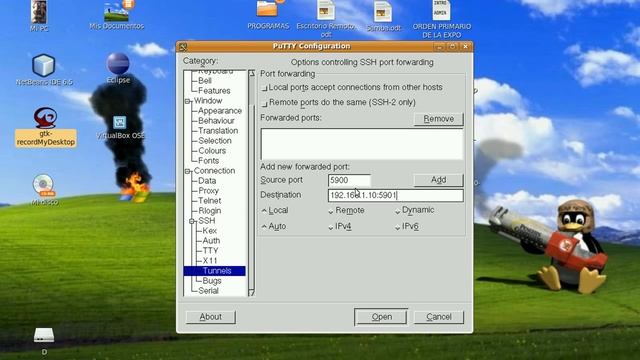Collapse the Connection tree node
The width and height of the screenshot is (640, 360).
point(187,171)
